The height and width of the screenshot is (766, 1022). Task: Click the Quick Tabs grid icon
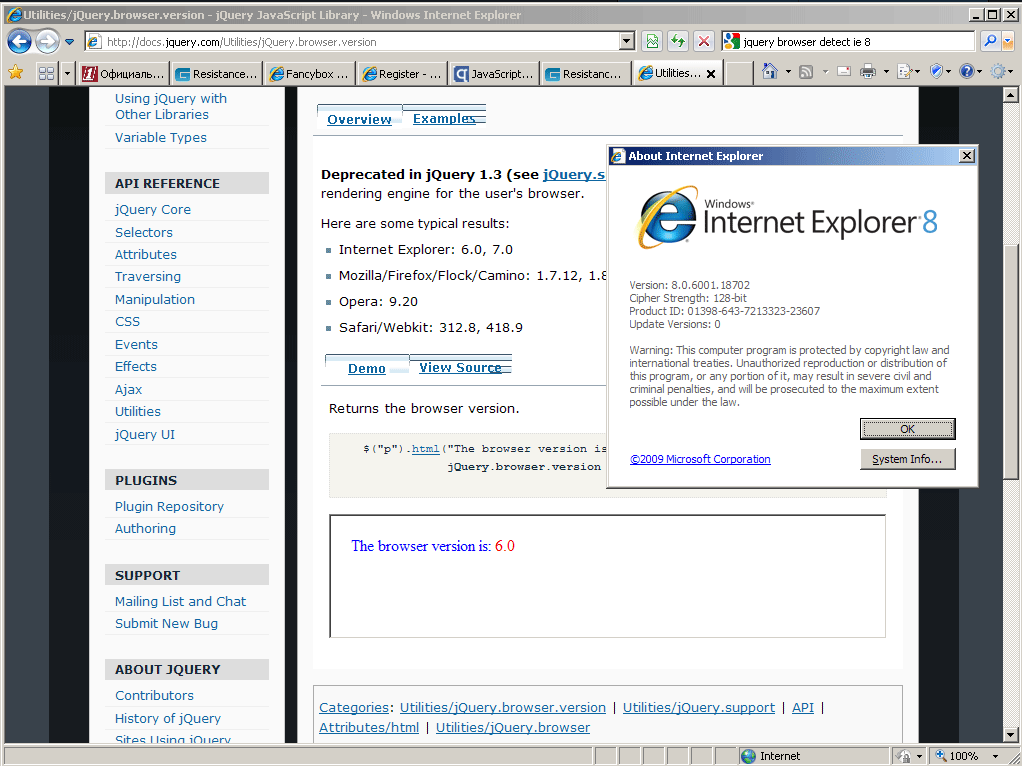(46, 73)
